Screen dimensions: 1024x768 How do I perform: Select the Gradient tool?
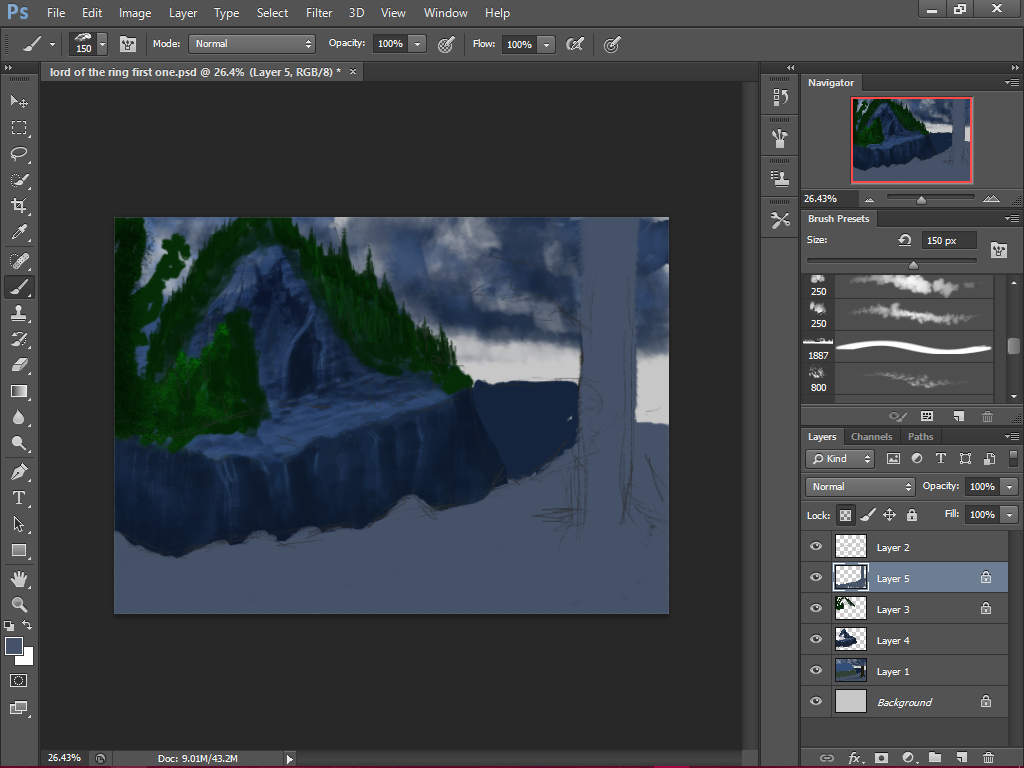tap(19, 391)
